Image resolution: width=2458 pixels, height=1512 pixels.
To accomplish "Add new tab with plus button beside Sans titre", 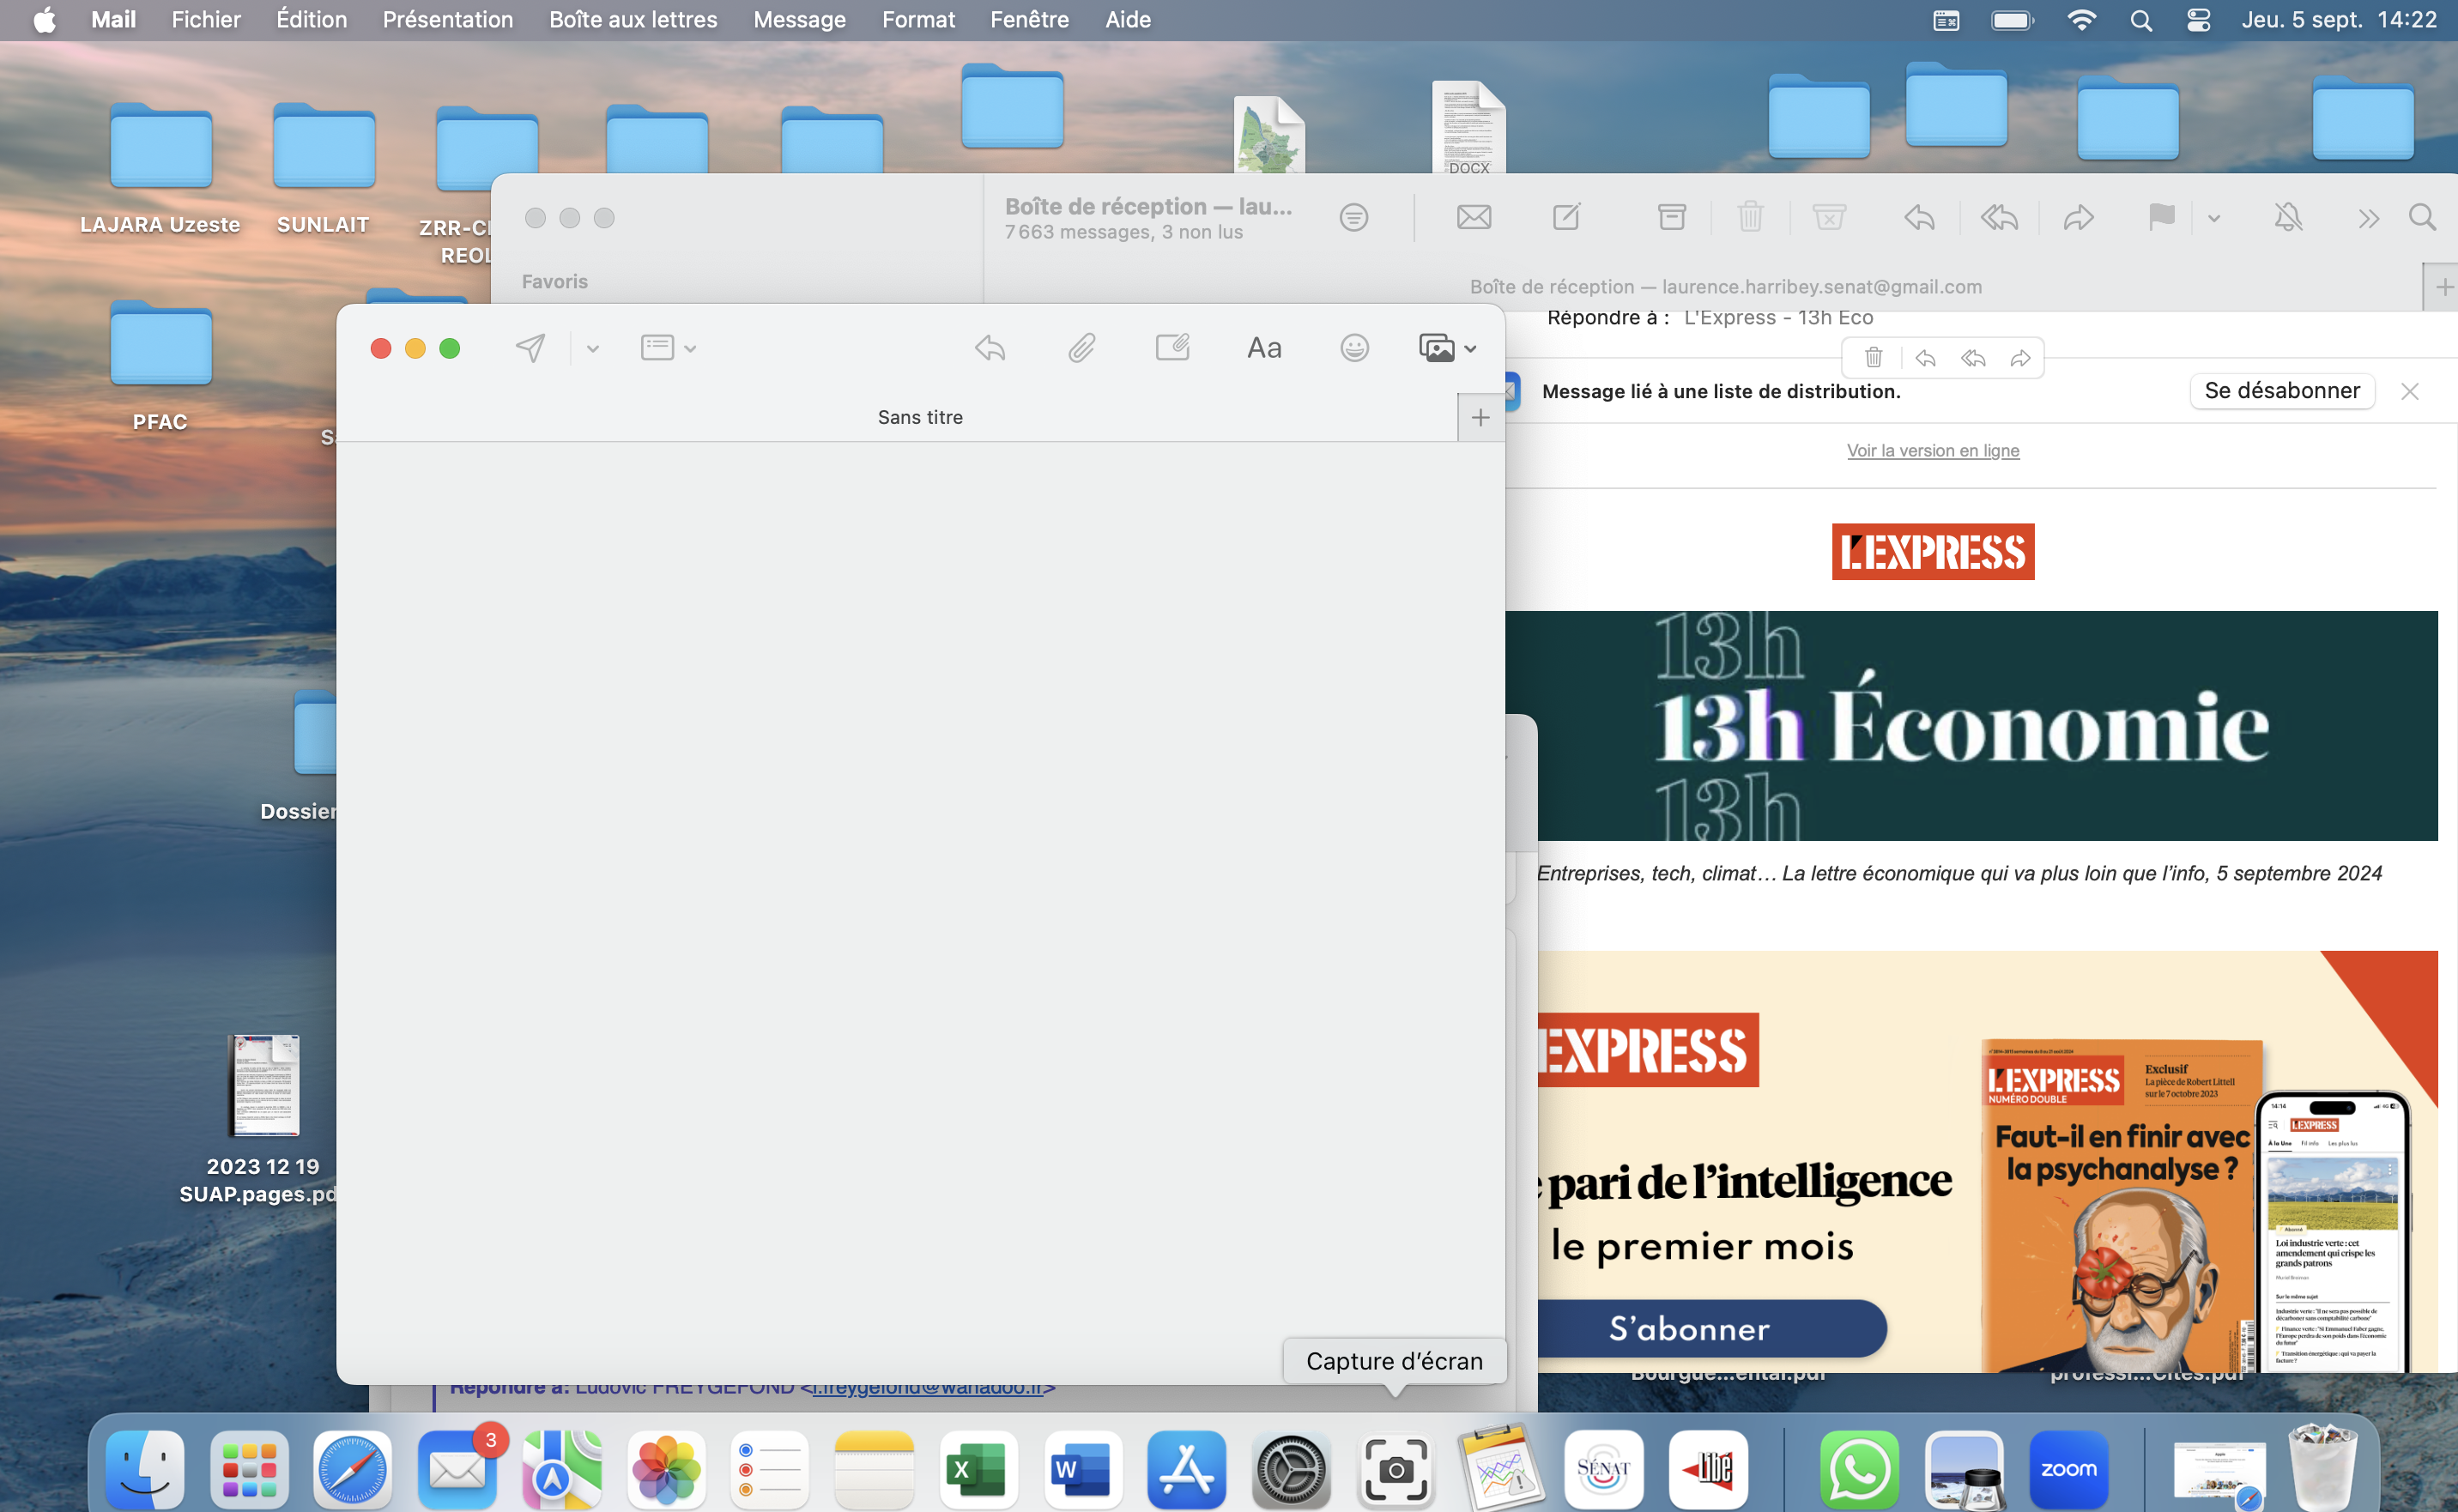I will point(1480,418).
